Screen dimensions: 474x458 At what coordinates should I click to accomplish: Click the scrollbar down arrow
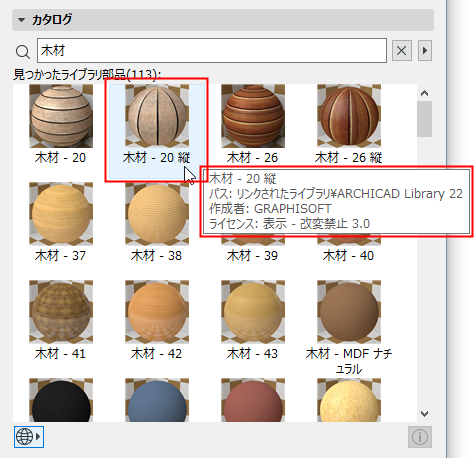pyautogui.click(x=424, y=414)
